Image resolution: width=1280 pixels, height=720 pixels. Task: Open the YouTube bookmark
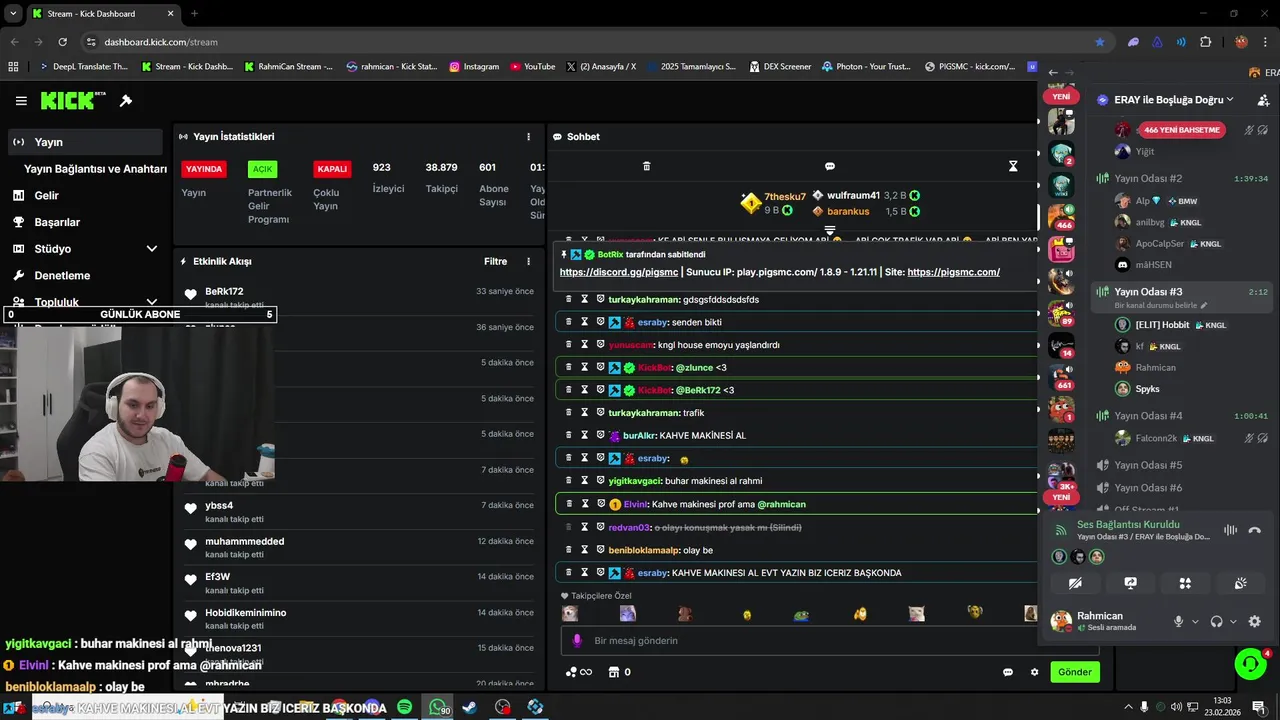(532, 67)
